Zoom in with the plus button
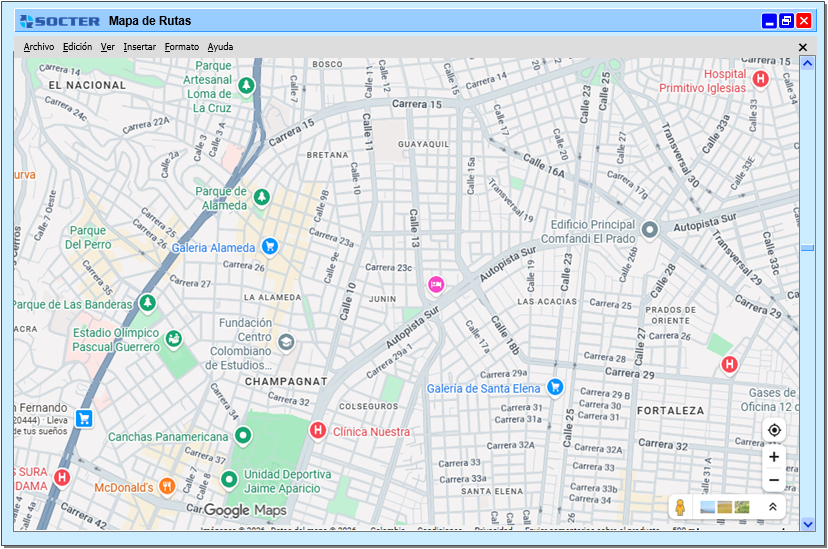The image size is (828, 549). point(774,457)
